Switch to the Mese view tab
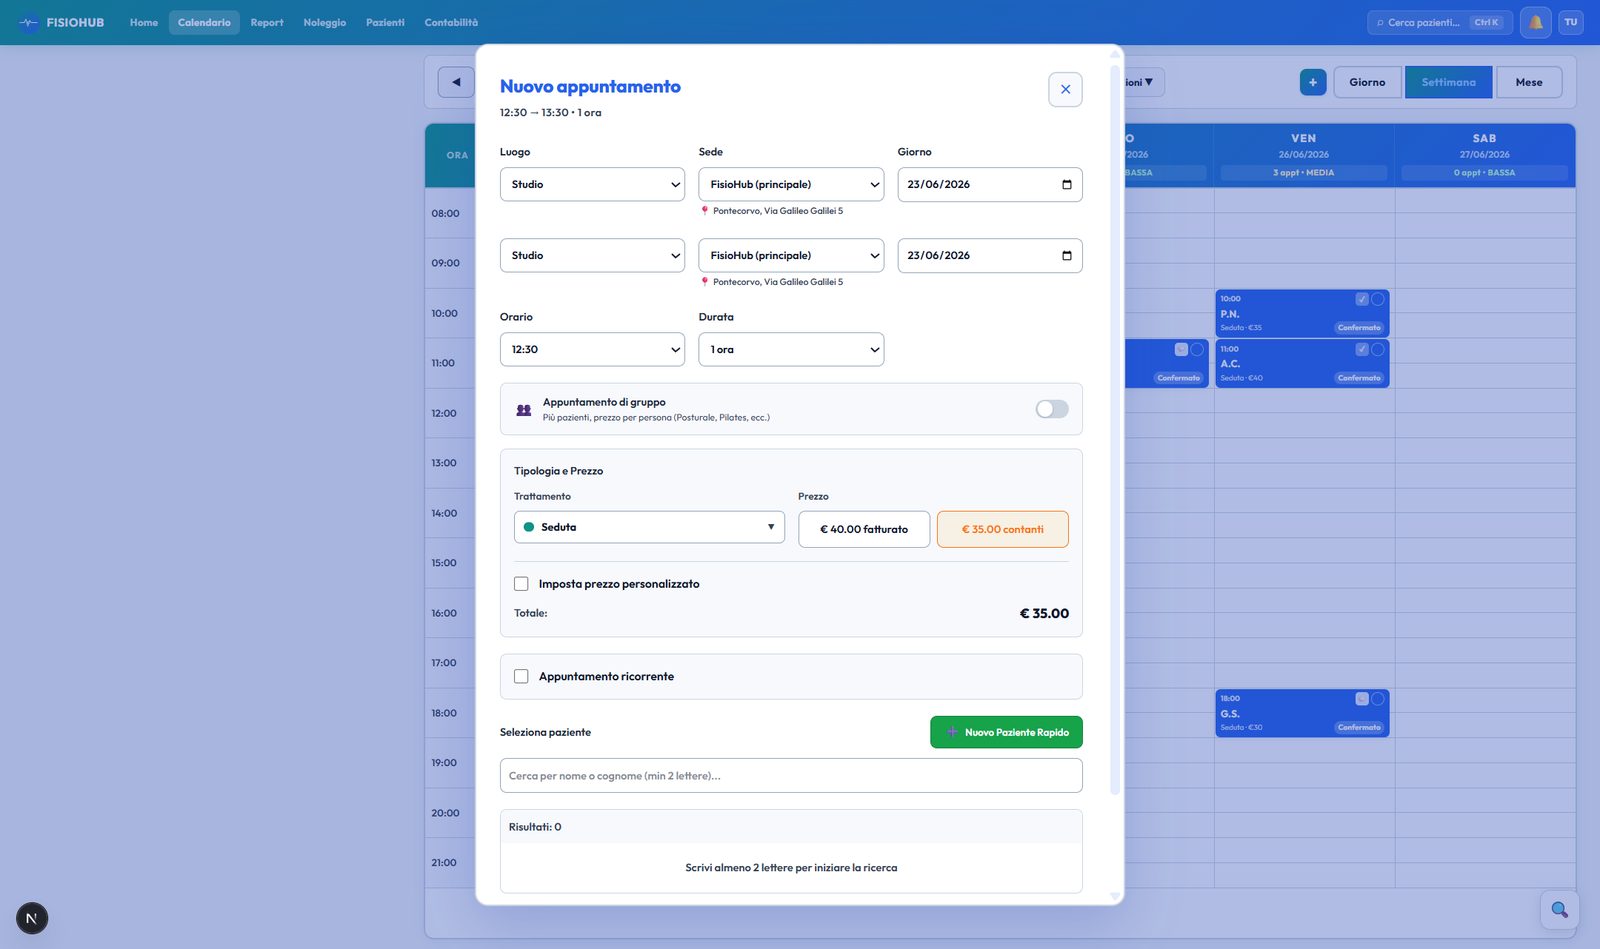The image size is (1600, 949). point(1529,82)
